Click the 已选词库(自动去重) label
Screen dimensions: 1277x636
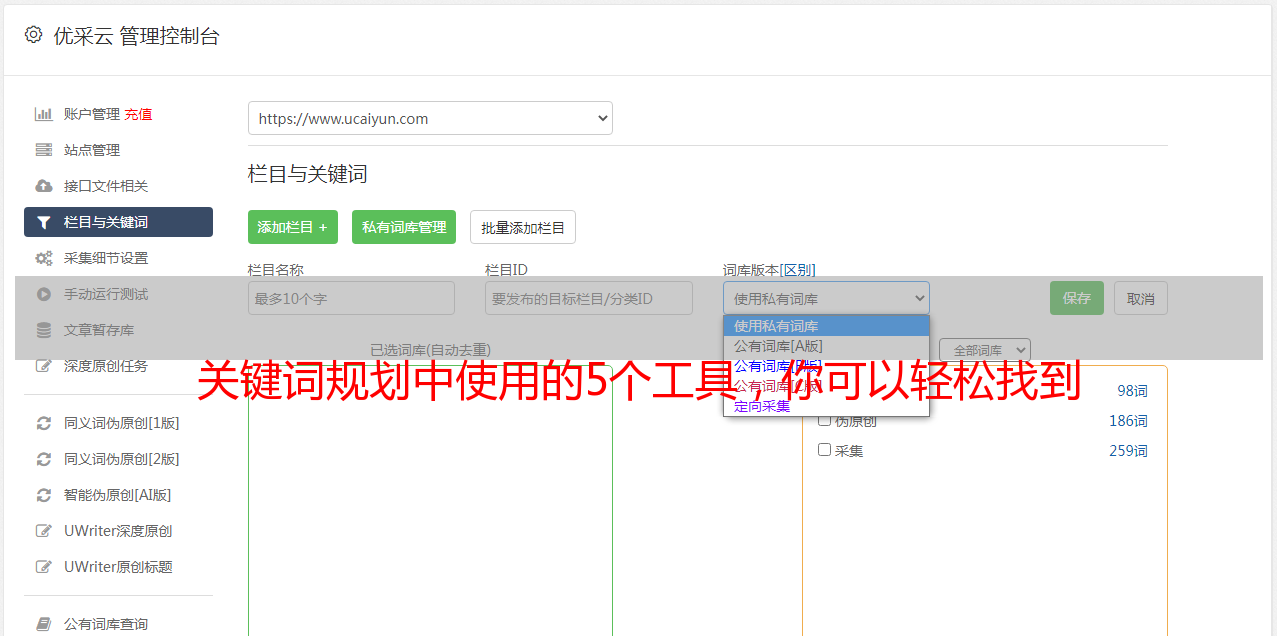[430, 350]
